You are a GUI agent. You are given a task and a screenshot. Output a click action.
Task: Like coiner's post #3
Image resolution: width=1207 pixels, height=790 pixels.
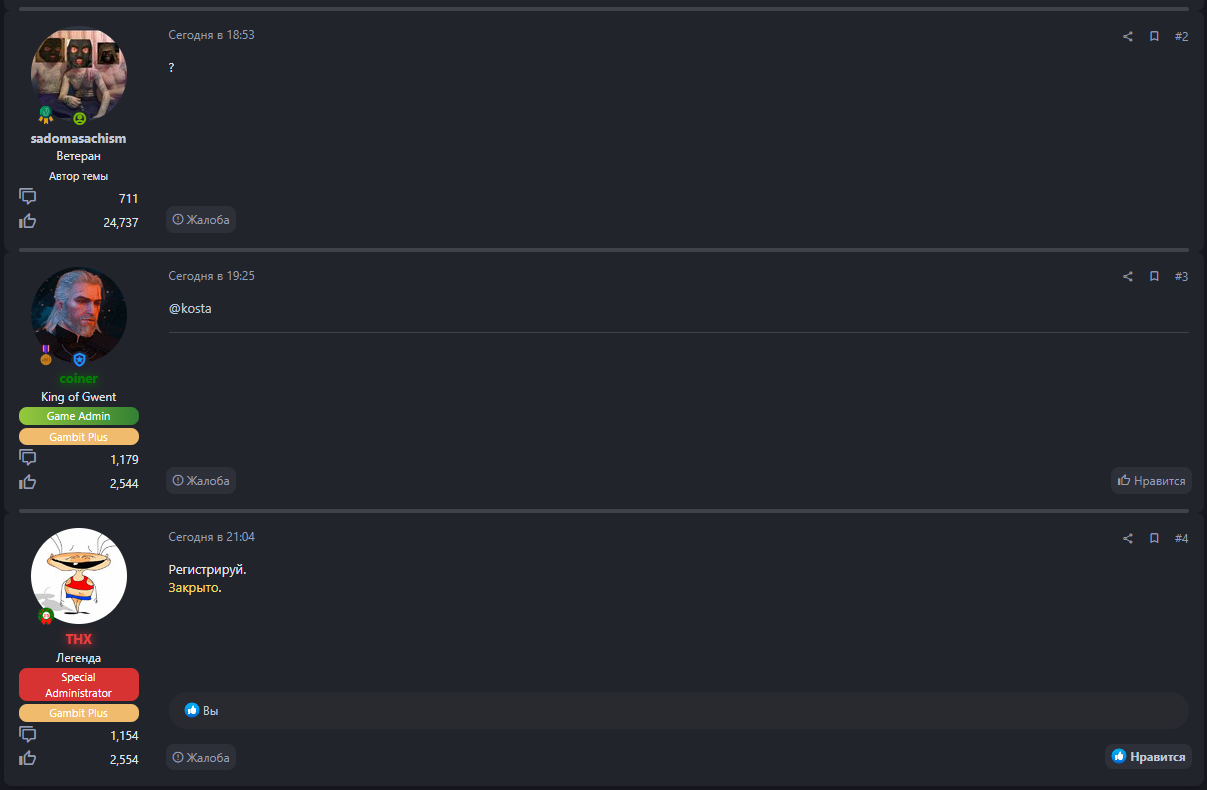click(x=1151, y=481)
